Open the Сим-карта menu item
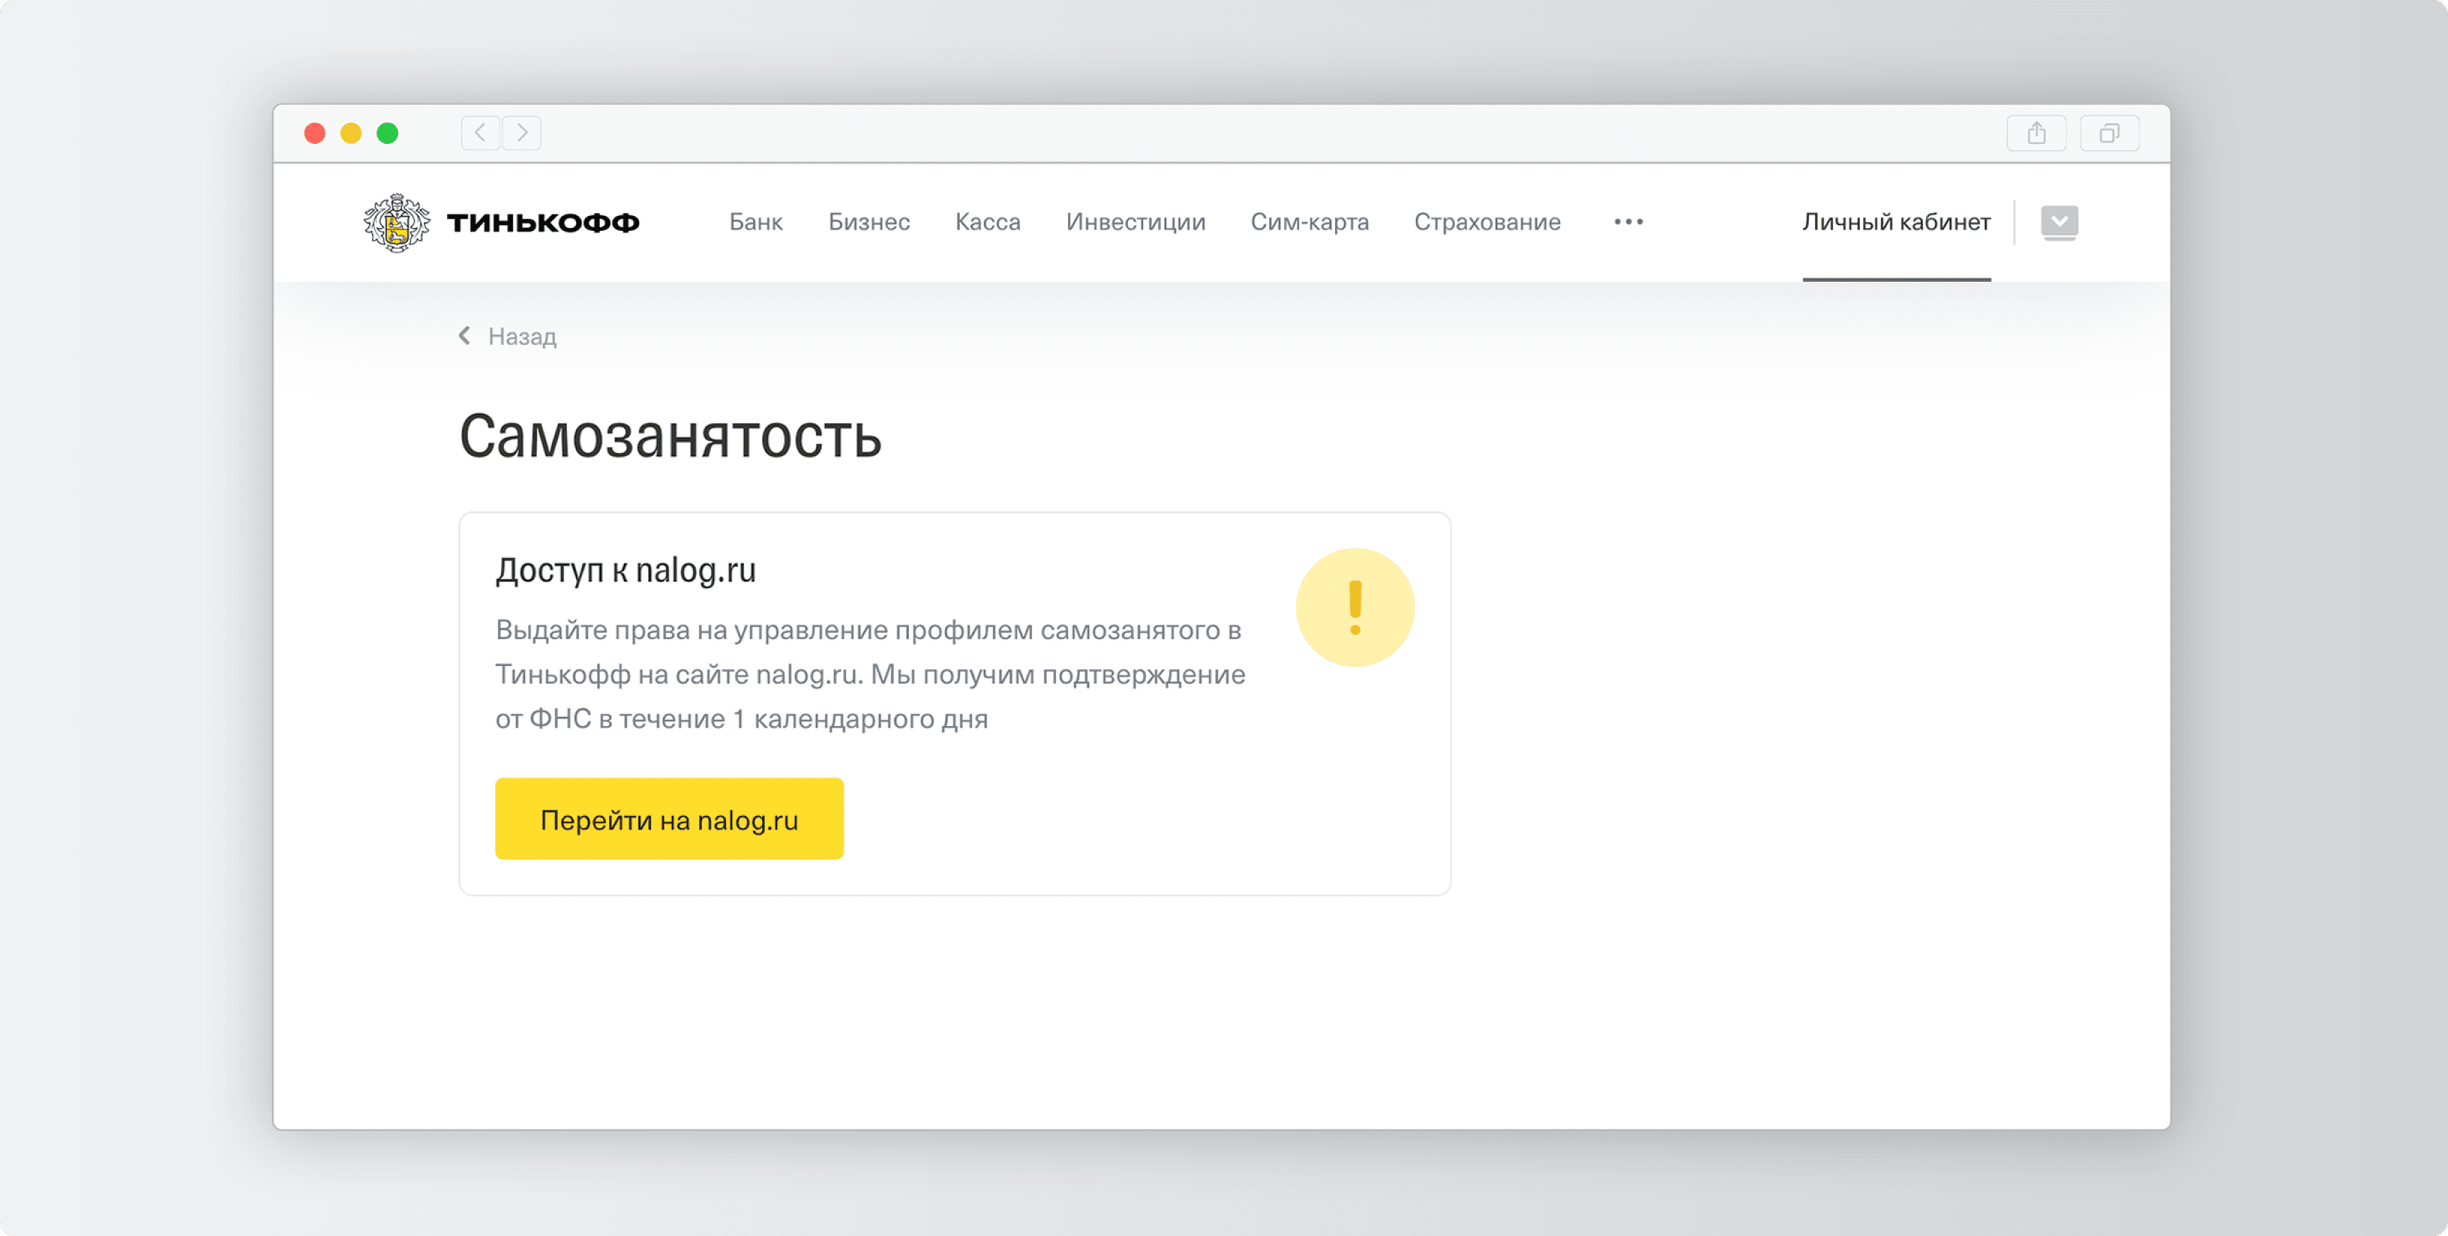Image resolution: width=2448 pixels, height=1236 pixels. pyautogui.click(x=1310, y=222)
